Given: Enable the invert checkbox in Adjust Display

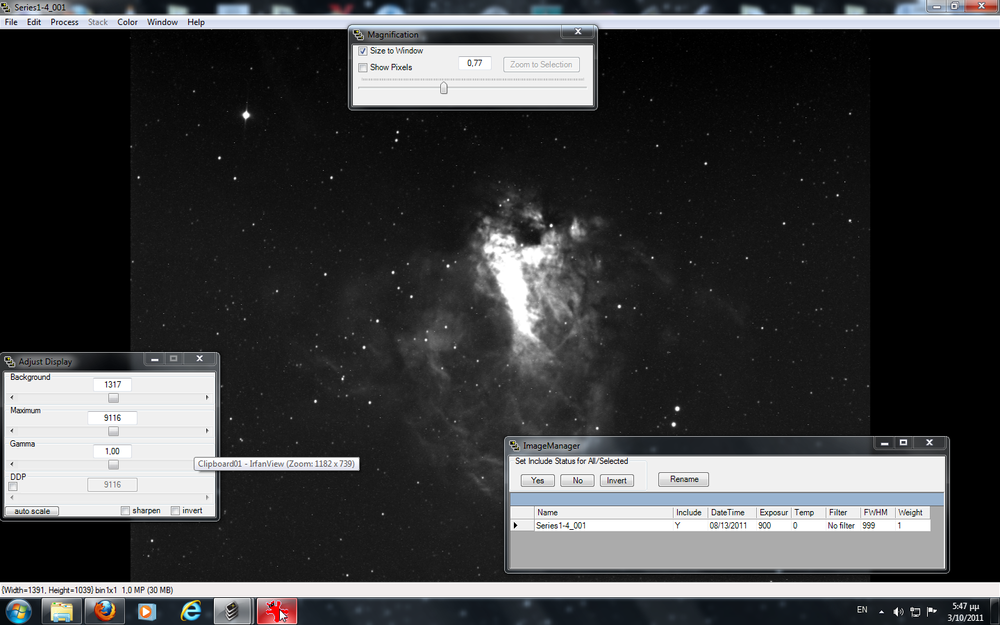Looking at the screenshot, I should (x=175, y=511).
